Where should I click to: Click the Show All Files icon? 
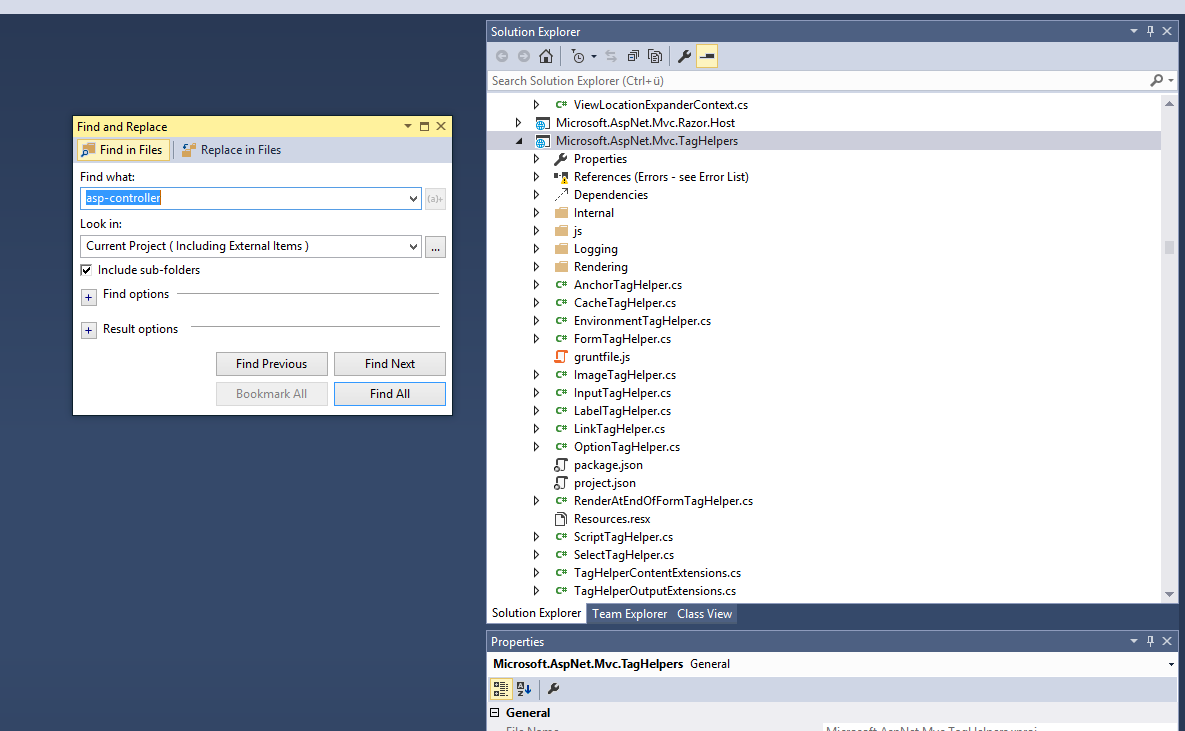click(x=655, y=56)
